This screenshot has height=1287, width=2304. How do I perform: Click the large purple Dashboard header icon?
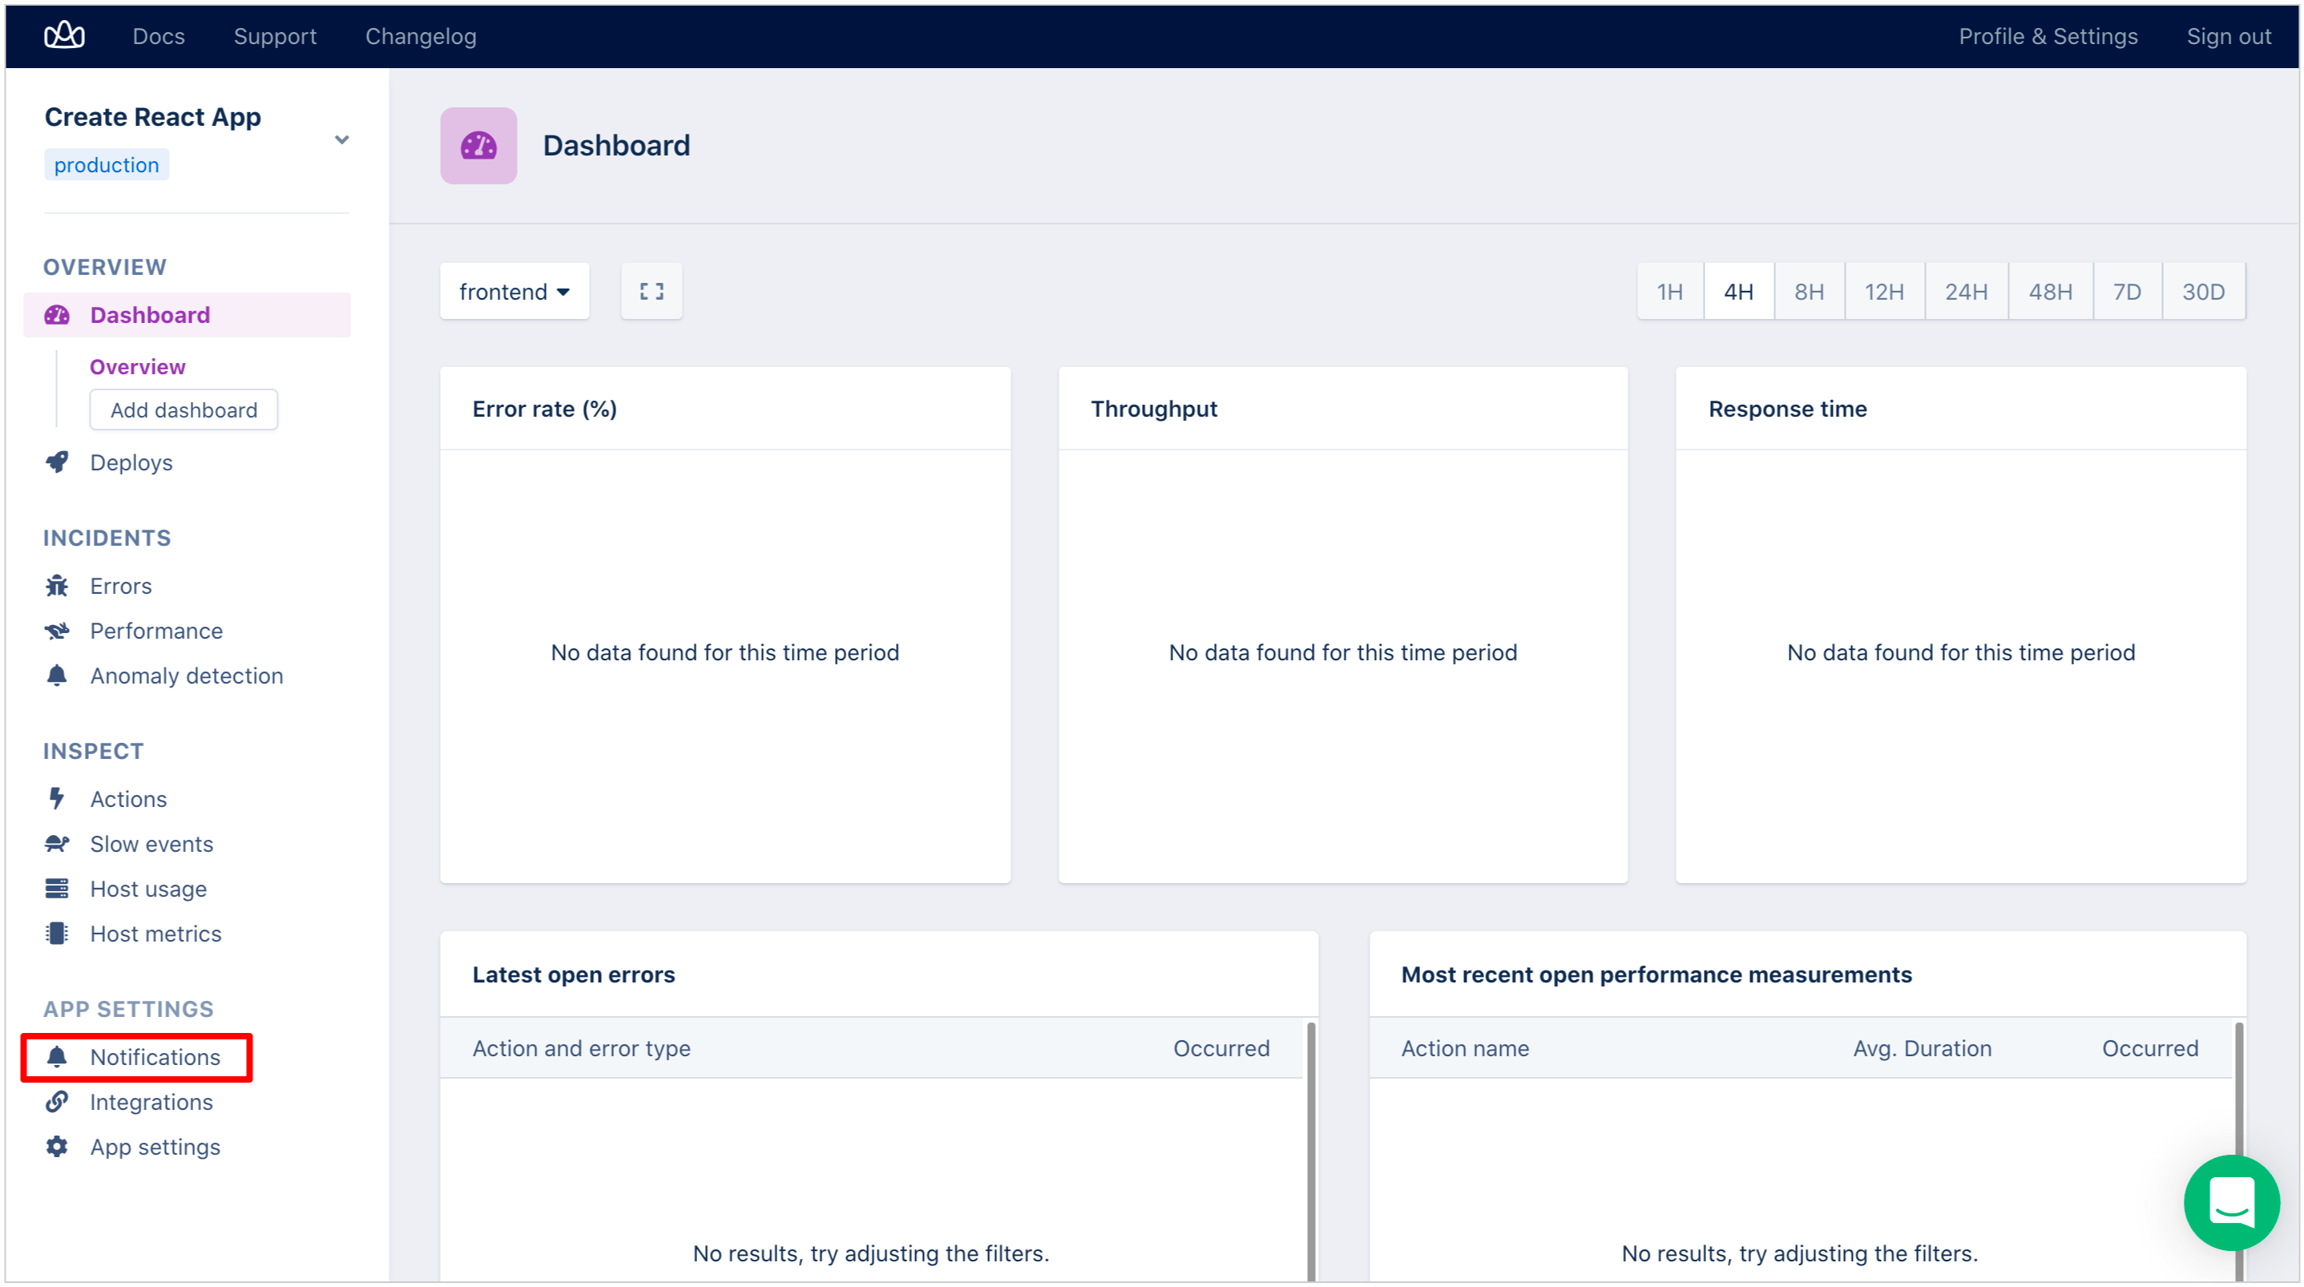click(479, 146)
